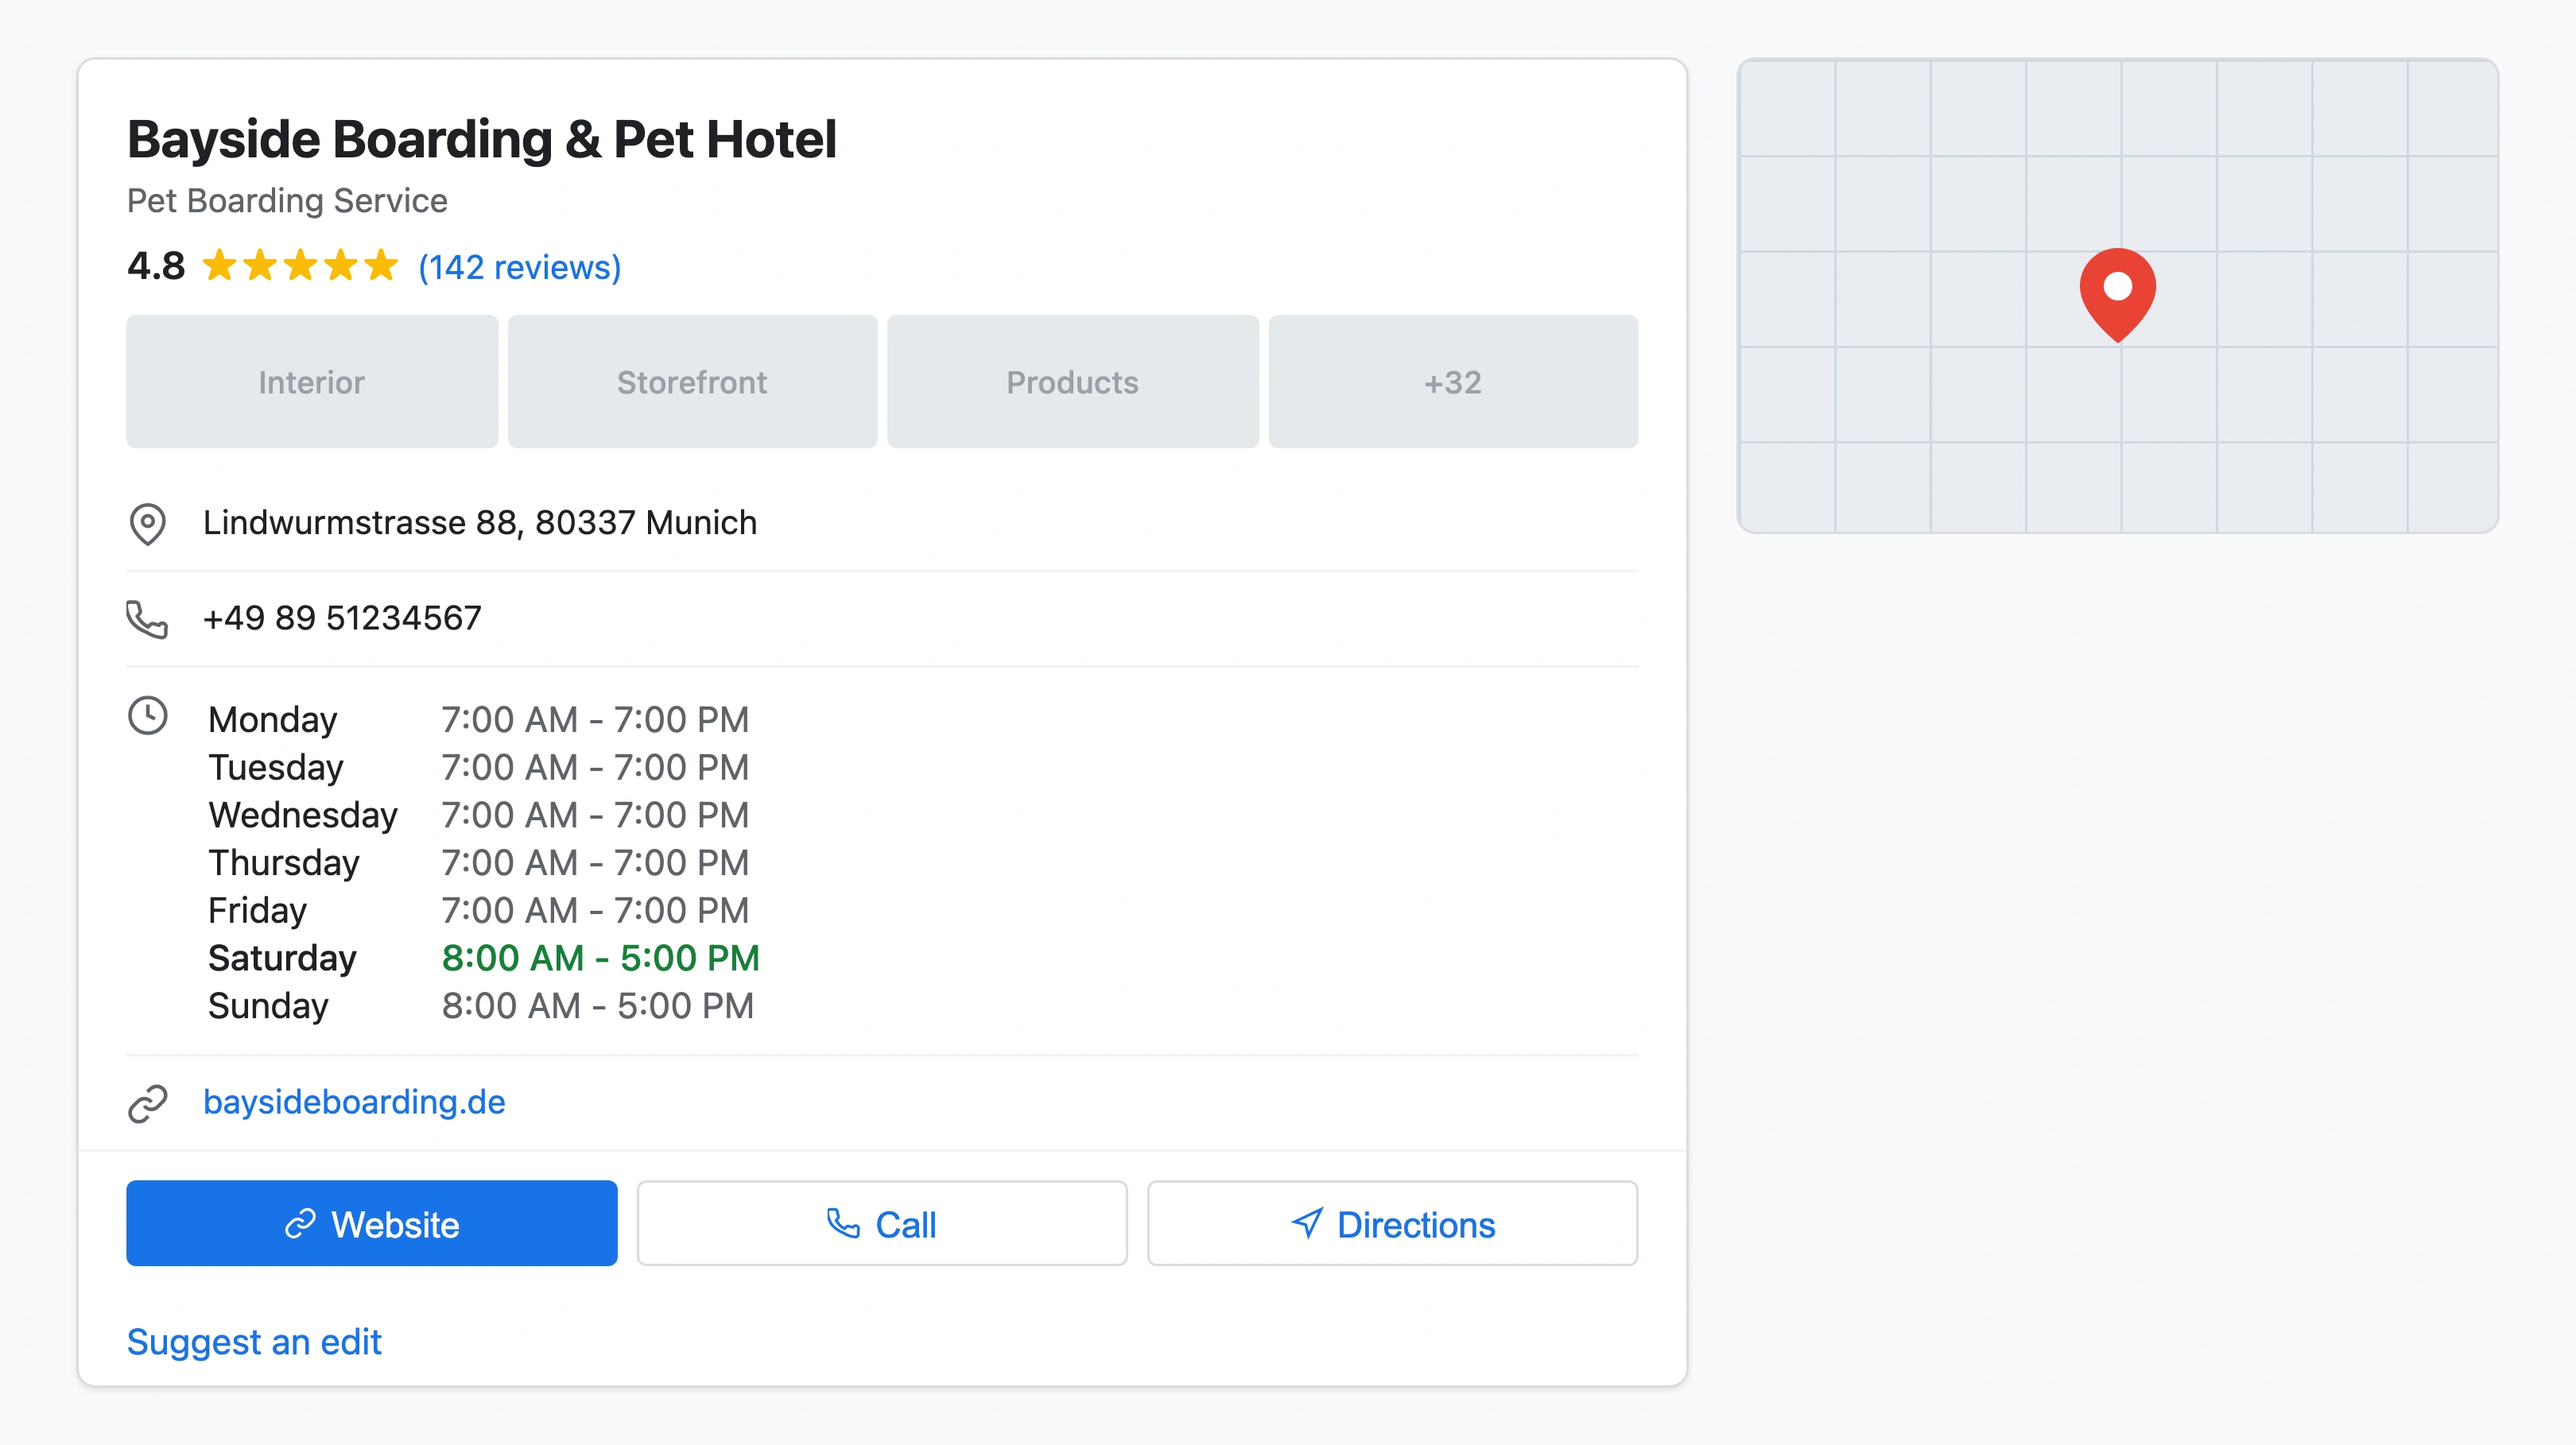Screen dimensions: 2576x1445
Task: View the +32 additional photos
Action: point(1452,381)
